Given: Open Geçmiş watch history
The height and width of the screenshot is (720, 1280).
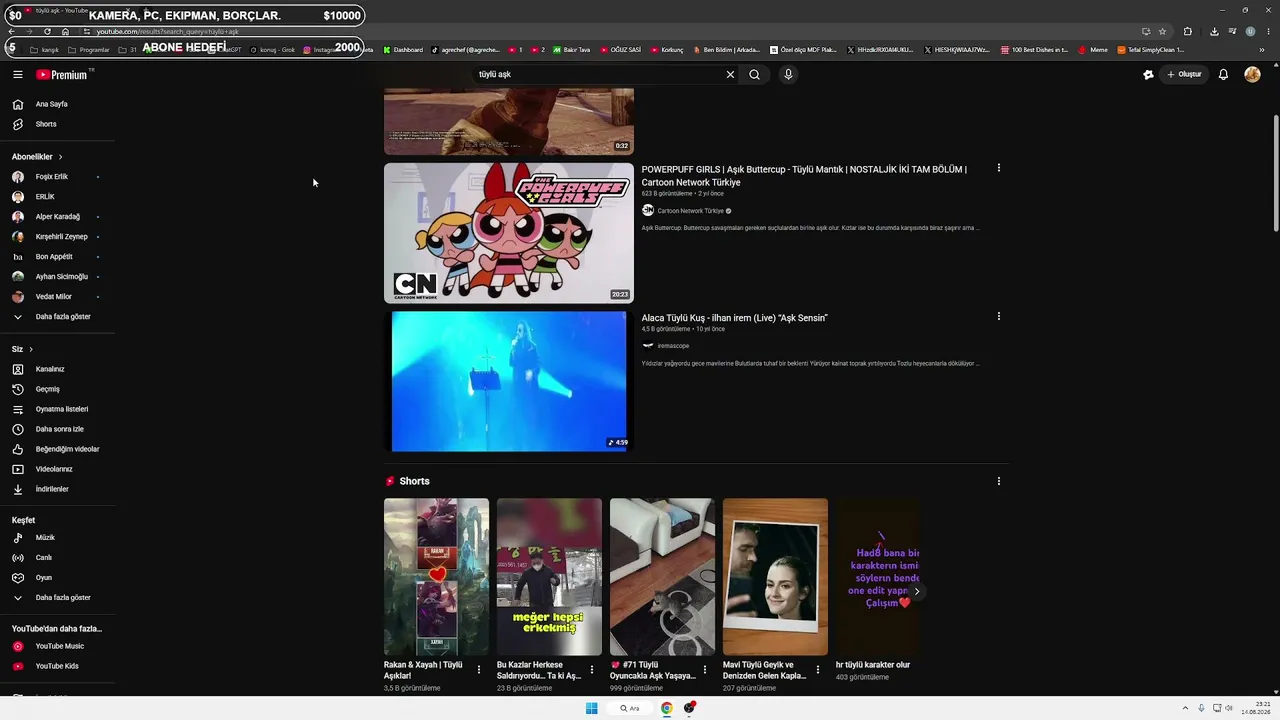Looking at the screenshot, I should [x=48, y=389].
